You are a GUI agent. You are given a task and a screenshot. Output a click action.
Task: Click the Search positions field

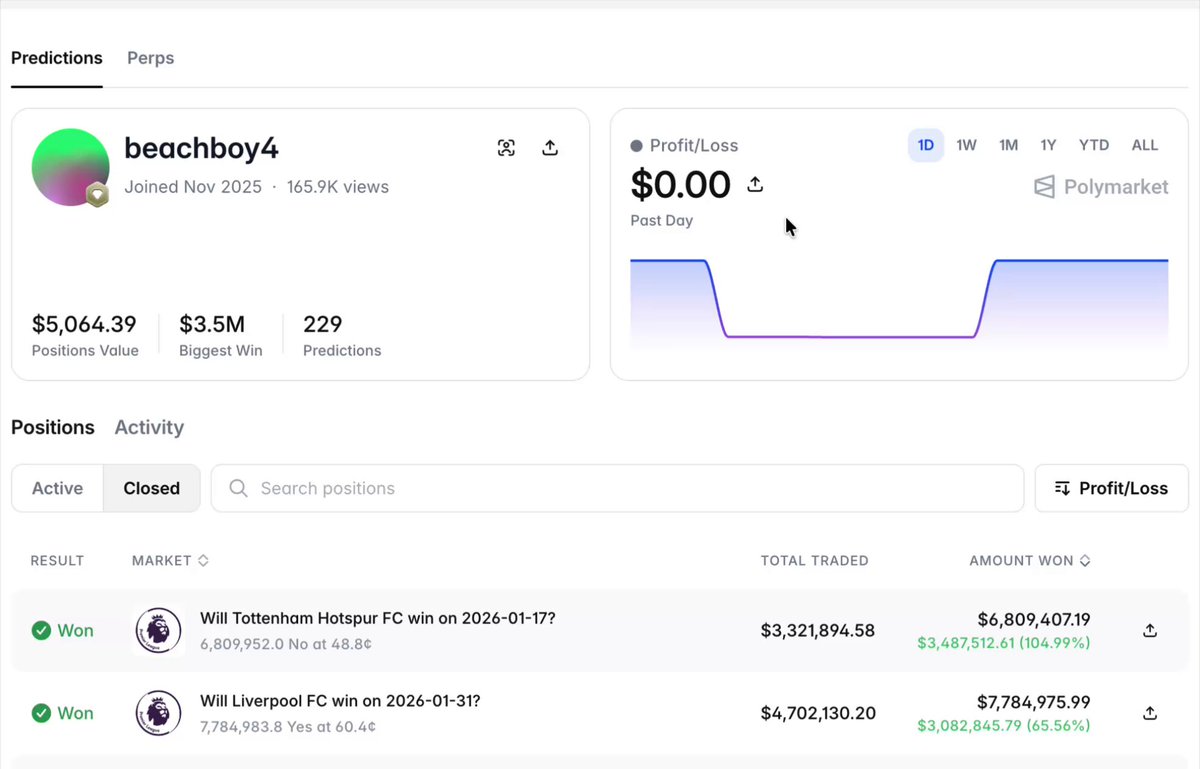pos(617,488)
